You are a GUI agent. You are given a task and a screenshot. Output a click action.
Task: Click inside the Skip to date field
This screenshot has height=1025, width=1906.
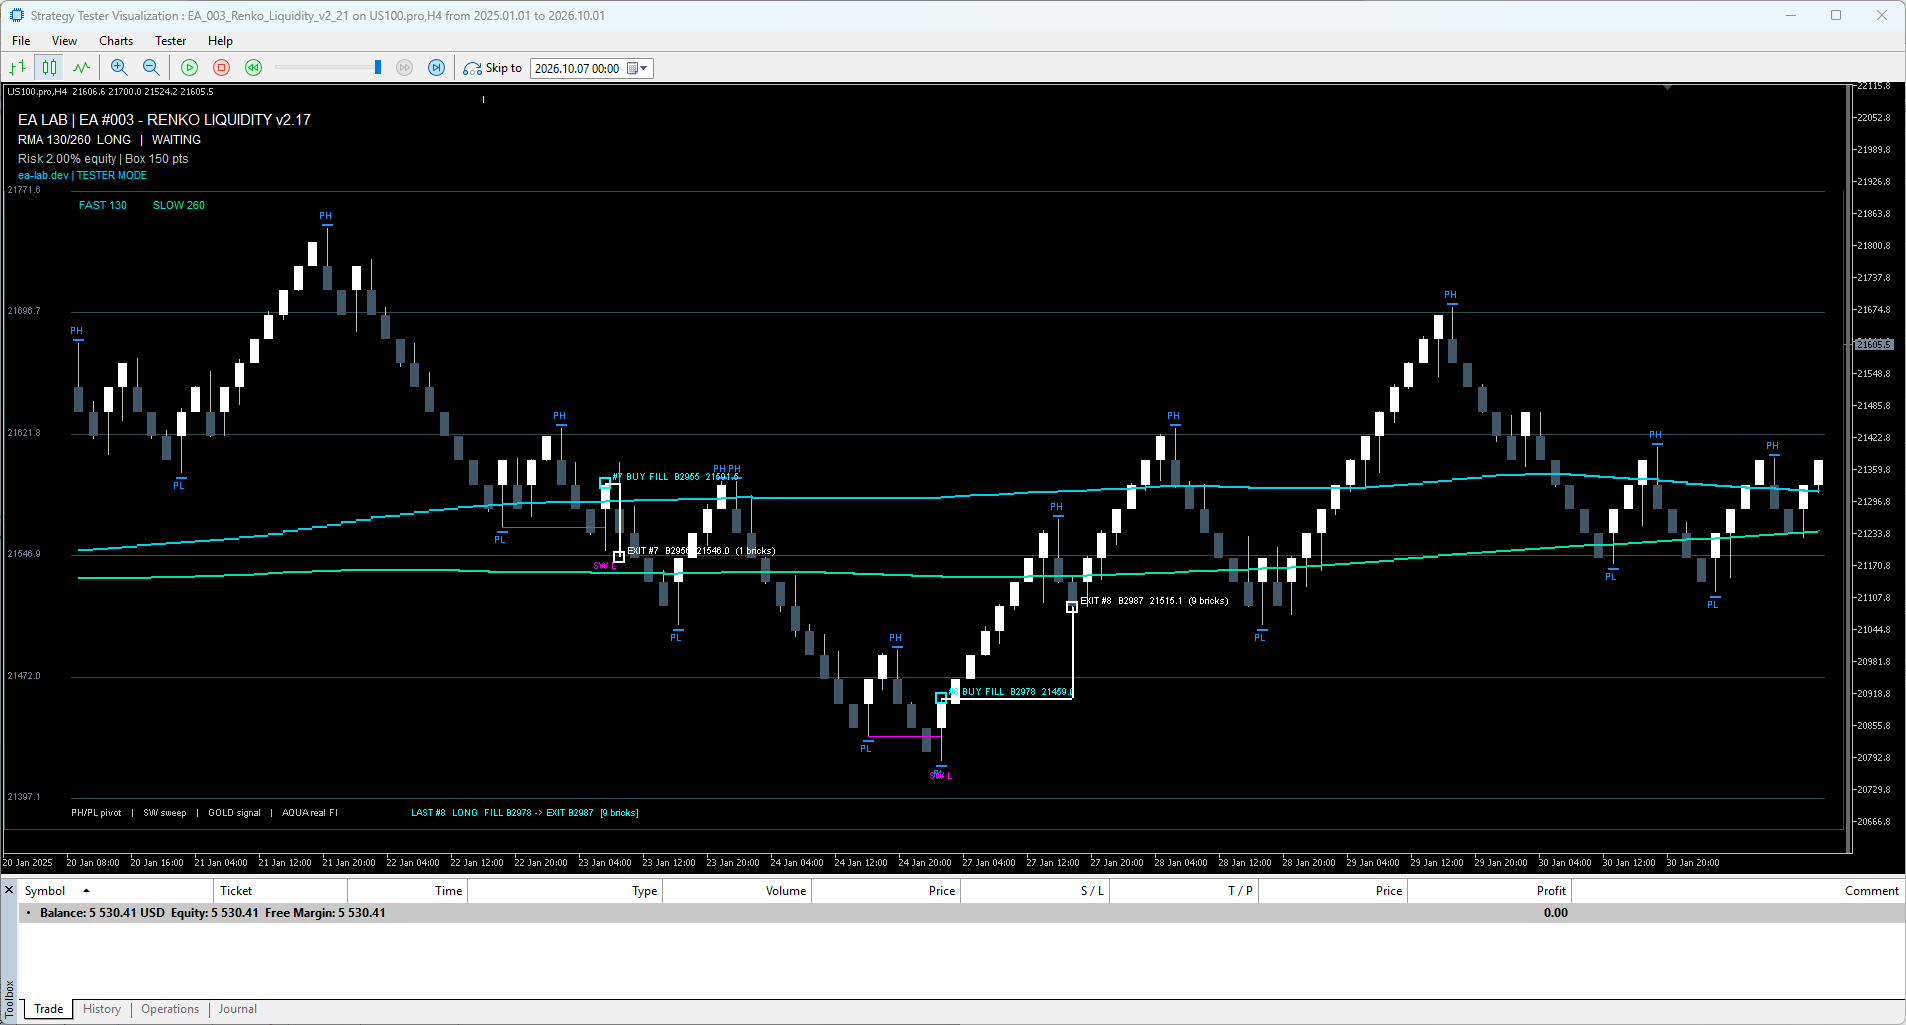pyautogui.click(x=578, y=68)
